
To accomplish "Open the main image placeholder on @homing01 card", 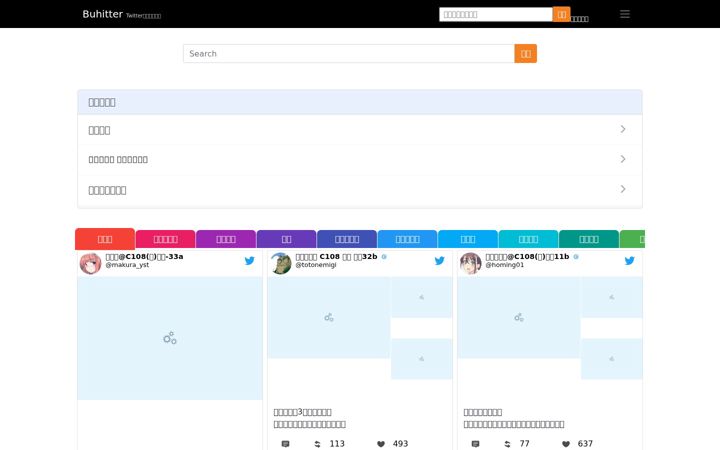I will click(519, 317).
